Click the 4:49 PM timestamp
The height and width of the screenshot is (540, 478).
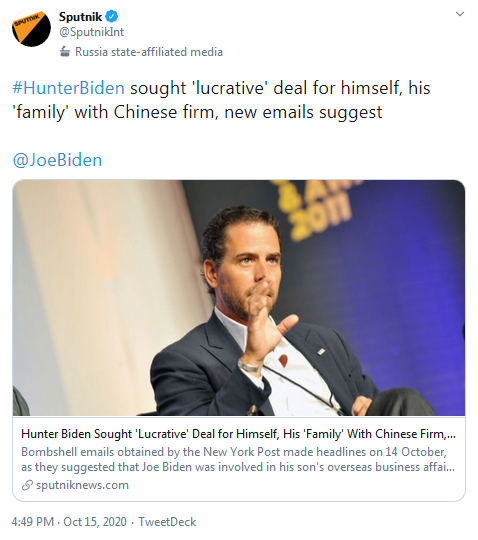[x=33, y=522]
